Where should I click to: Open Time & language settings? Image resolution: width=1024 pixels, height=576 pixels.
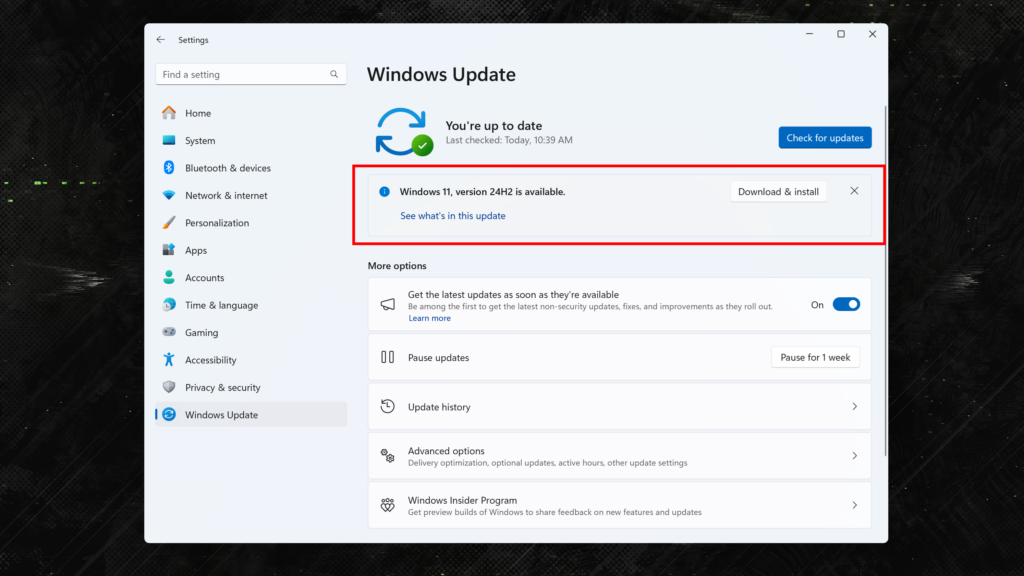coord(251,305)
